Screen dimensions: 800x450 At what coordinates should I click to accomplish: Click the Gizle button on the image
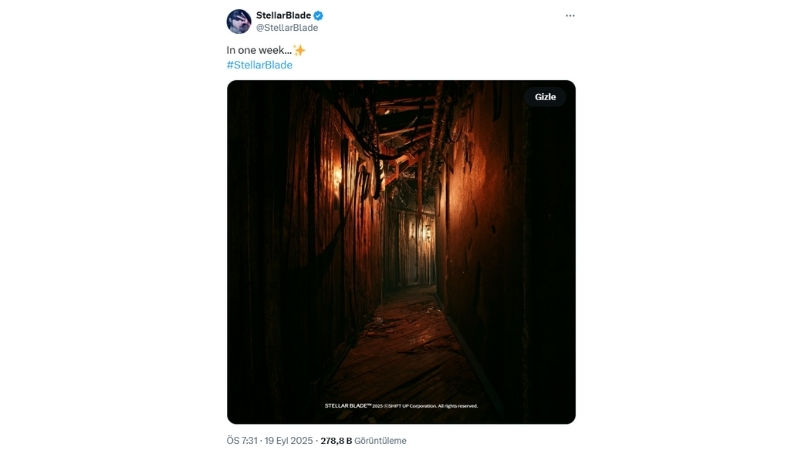click(545, 97)
